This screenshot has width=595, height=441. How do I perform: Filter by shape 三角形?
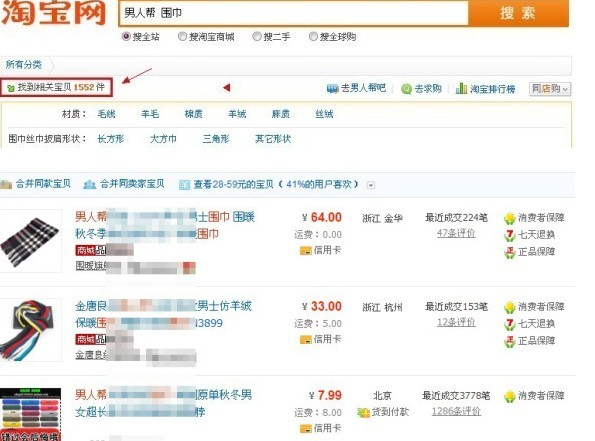[216, 139]
